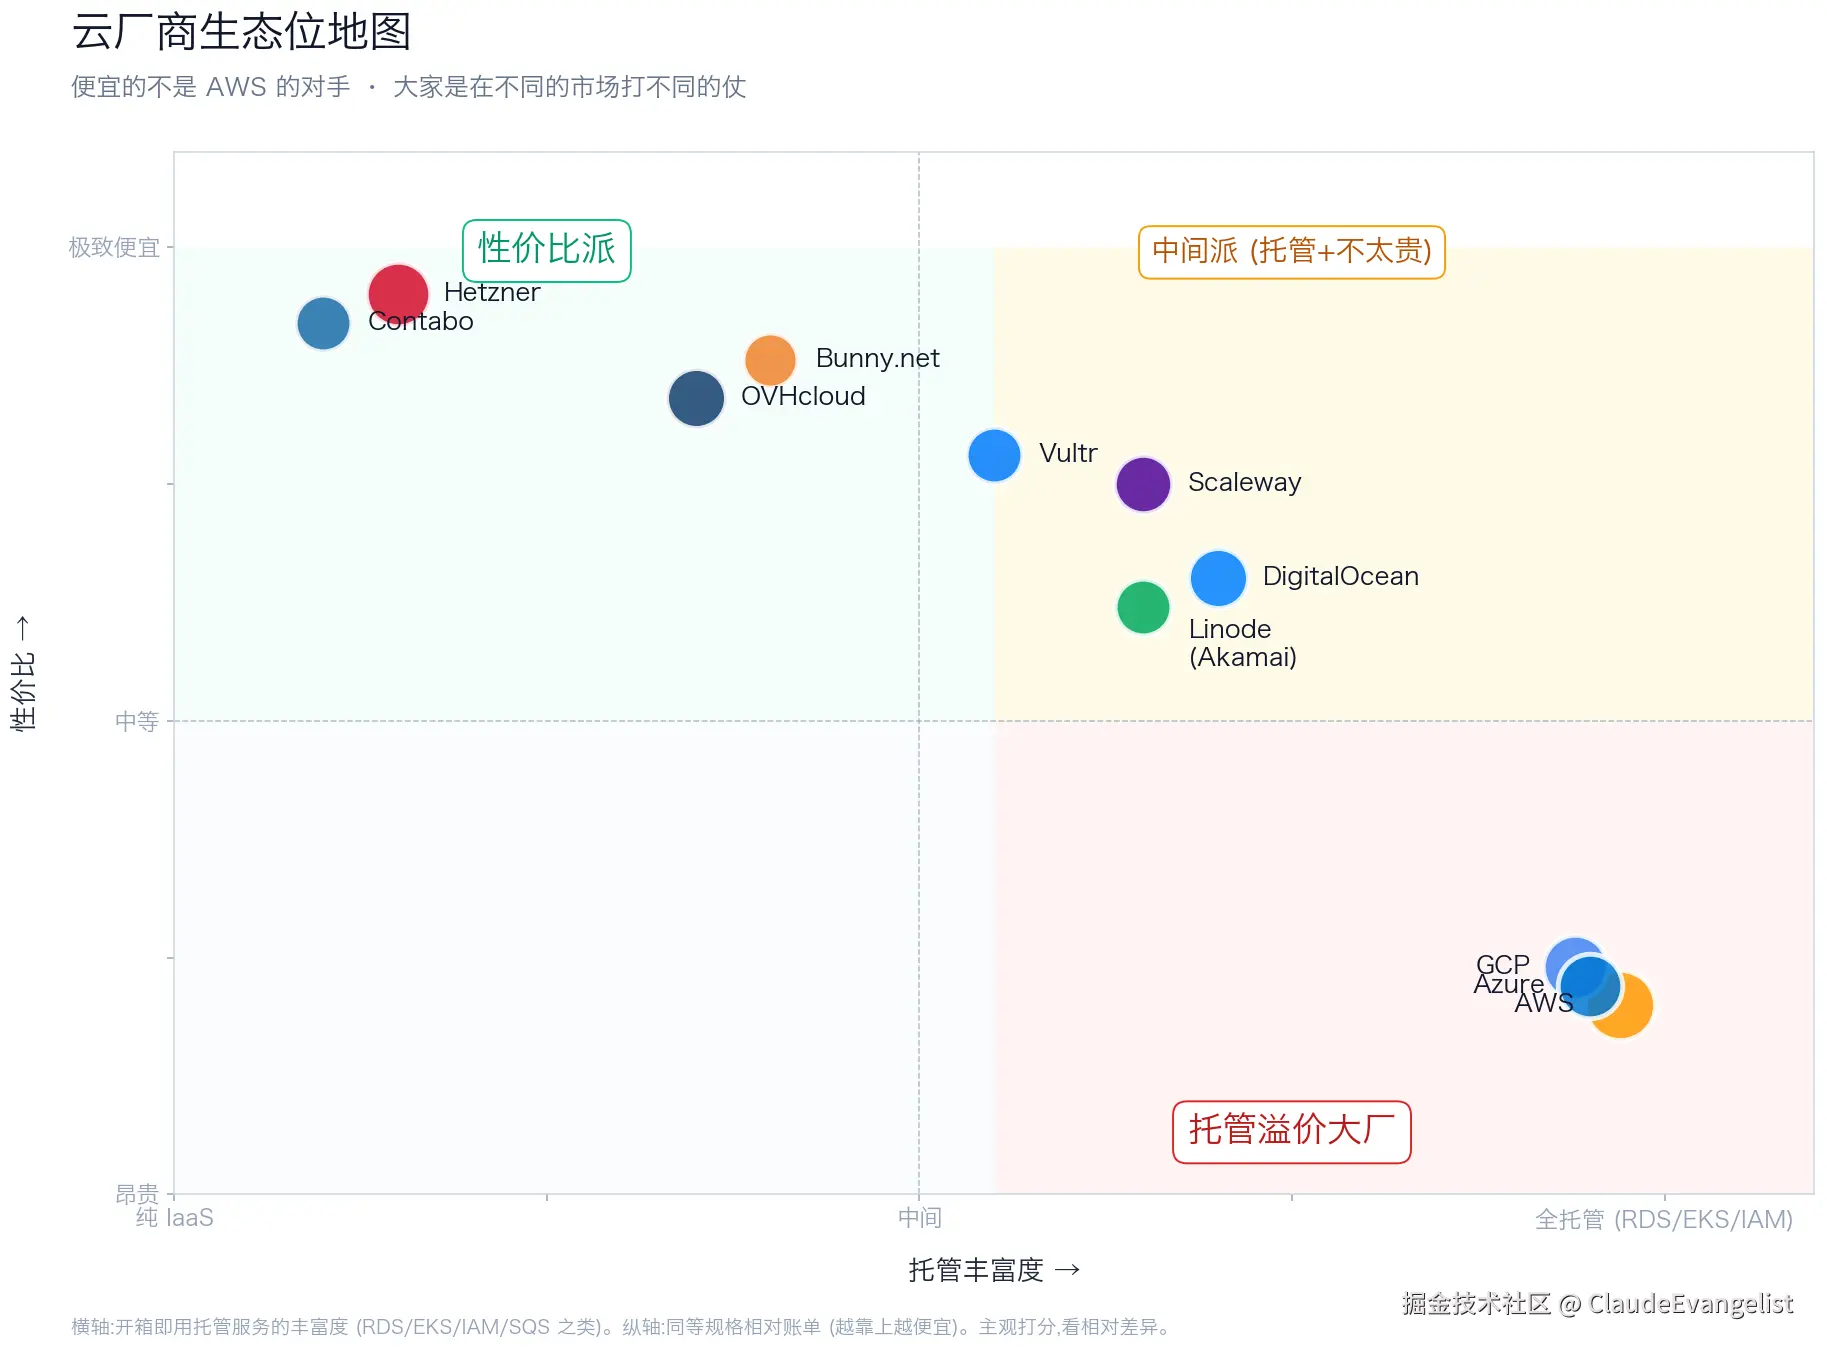Click the "Hetzner" label
1827x1353 pixels.
click(x=491, y=292)
